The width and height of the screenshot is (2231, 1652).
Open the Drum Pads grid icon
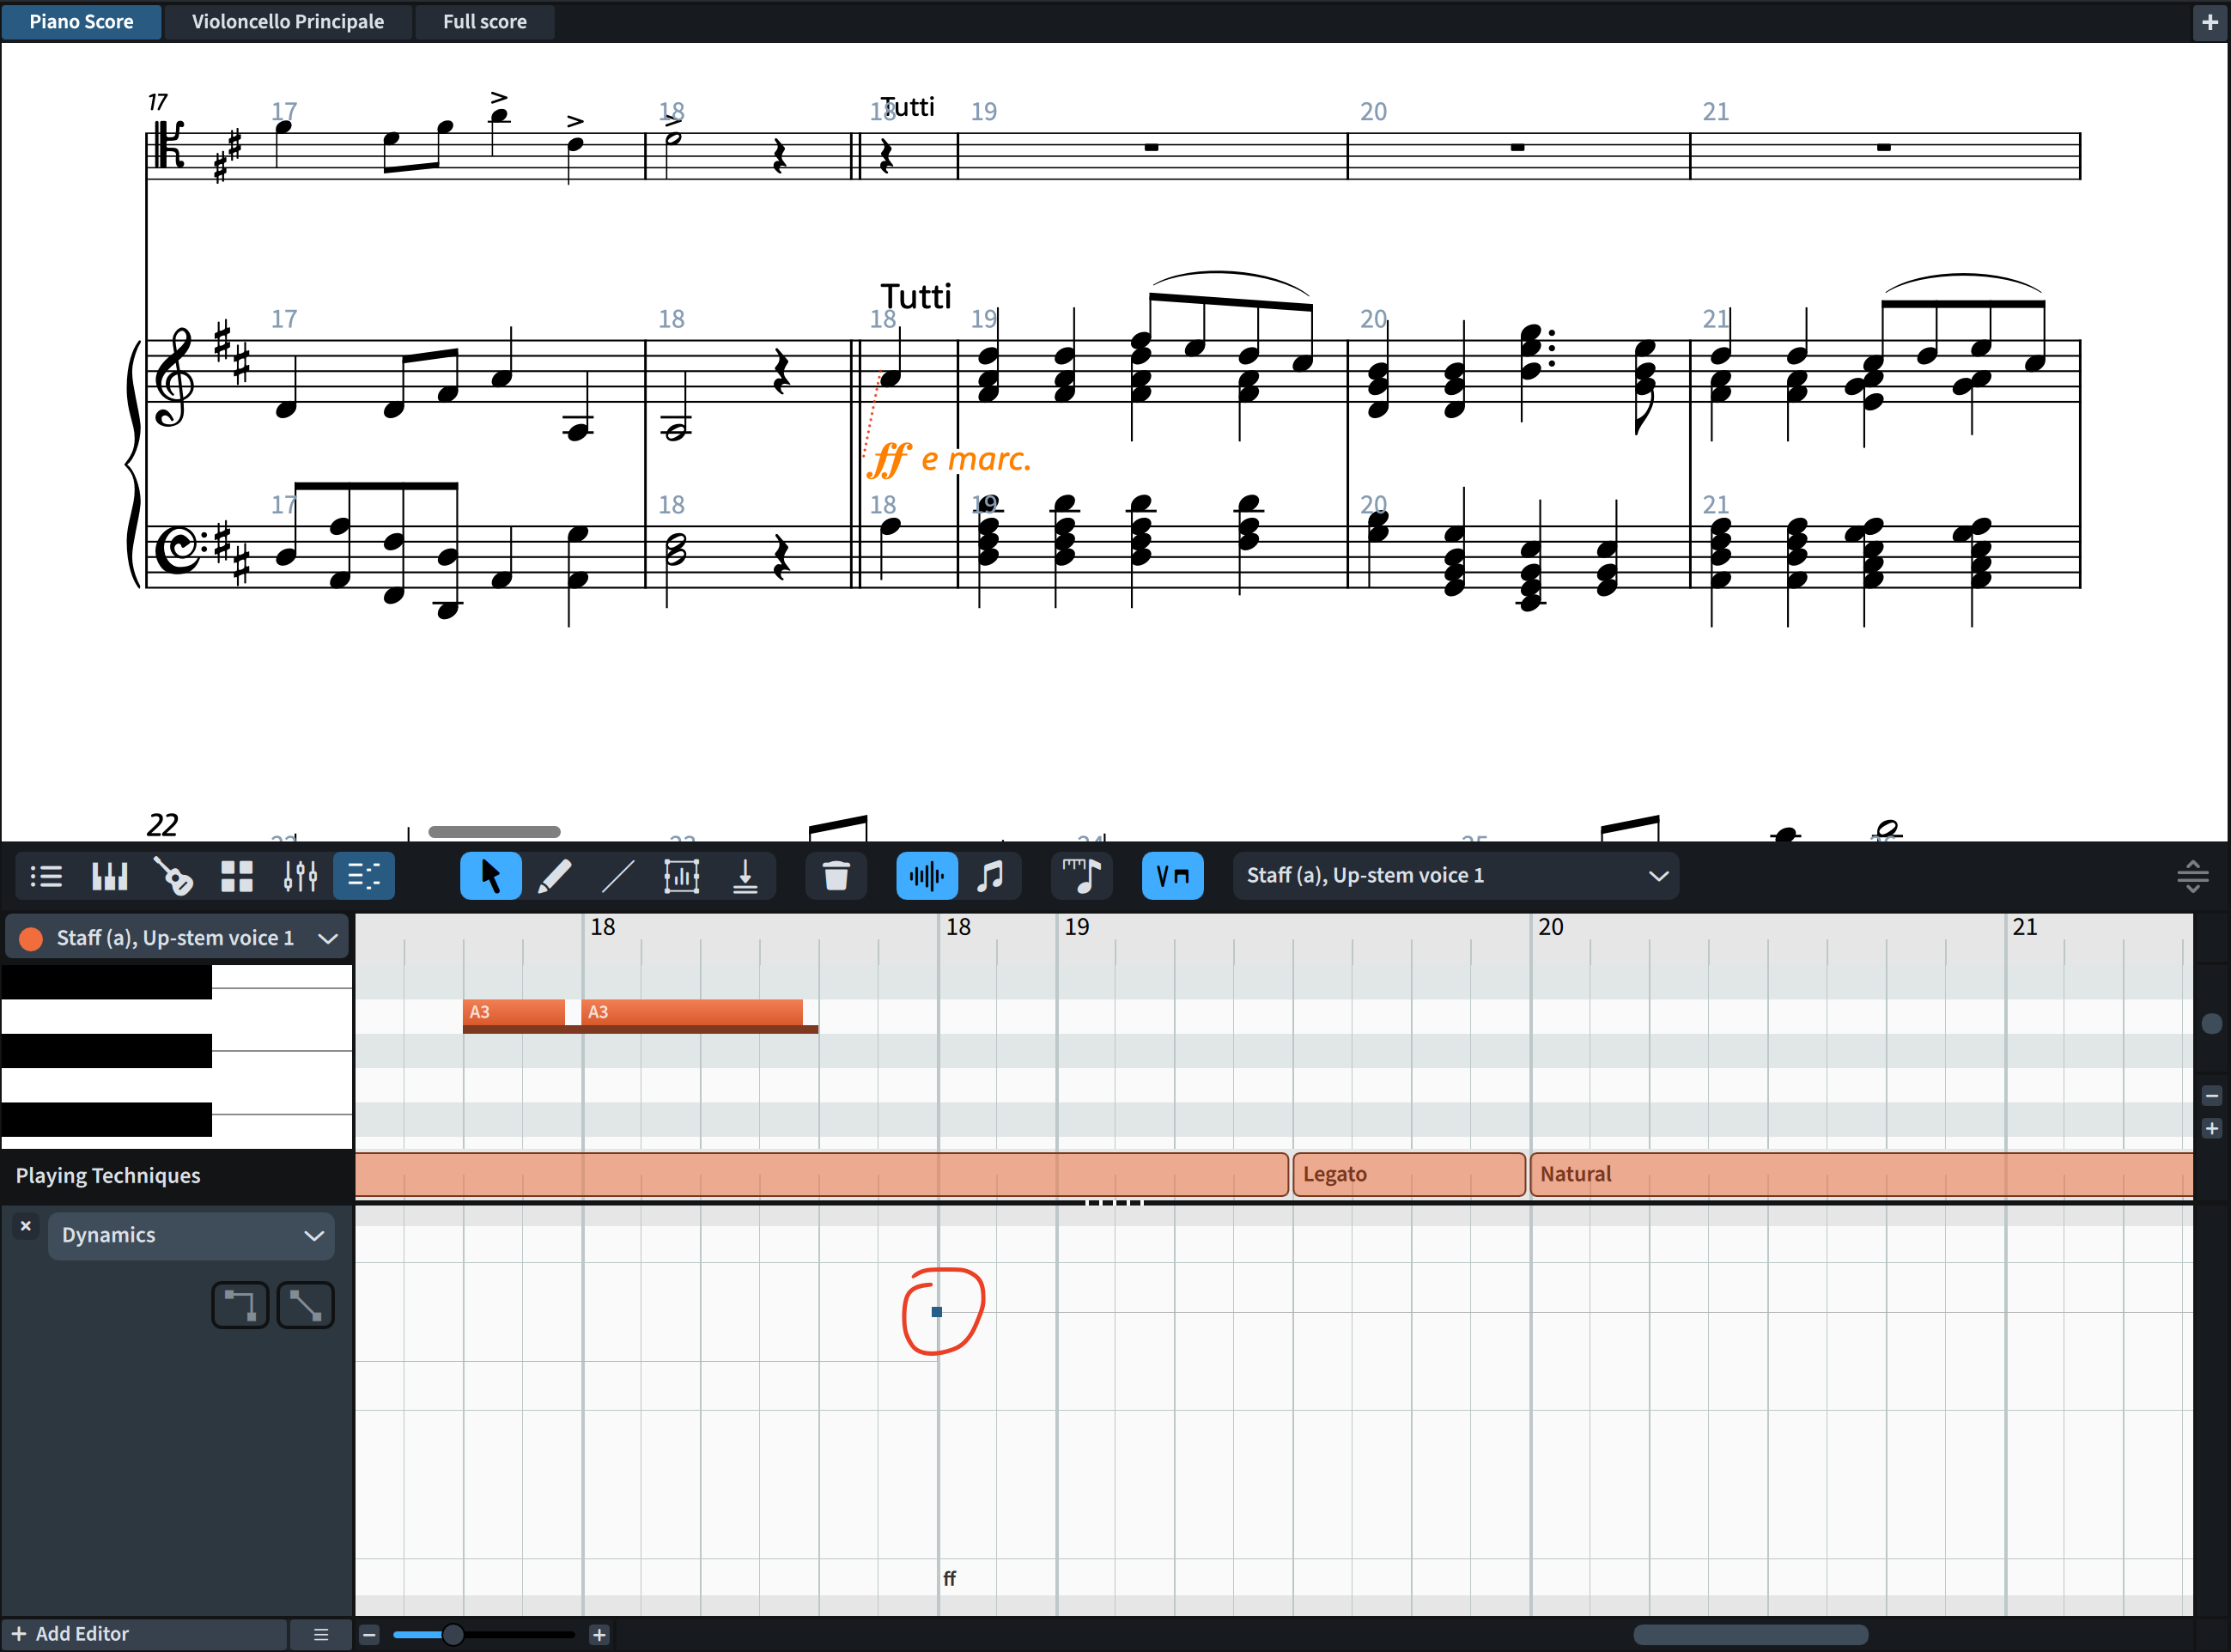coord(237,876)
